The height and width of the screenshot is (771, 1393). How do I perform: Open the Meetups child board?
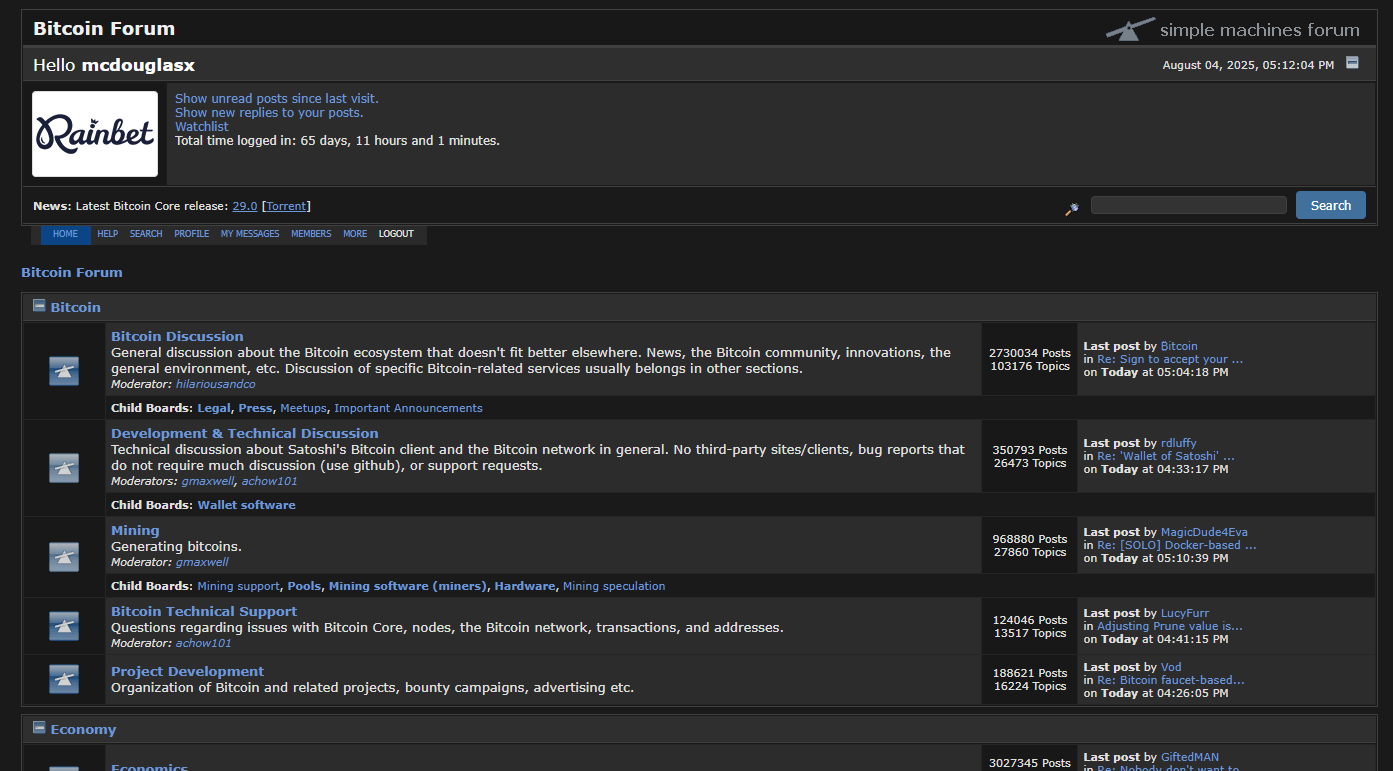(304, 408)
